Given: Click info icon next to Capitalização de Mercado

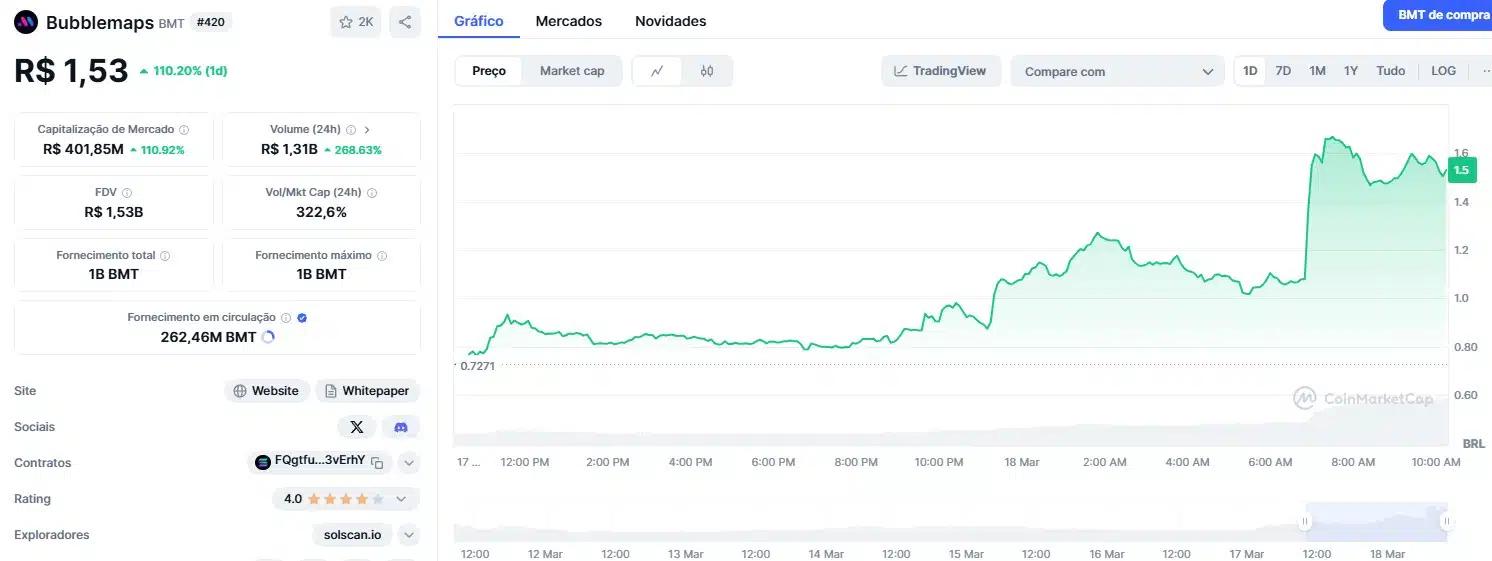Looking at the screenshot, I should [184, 130].
